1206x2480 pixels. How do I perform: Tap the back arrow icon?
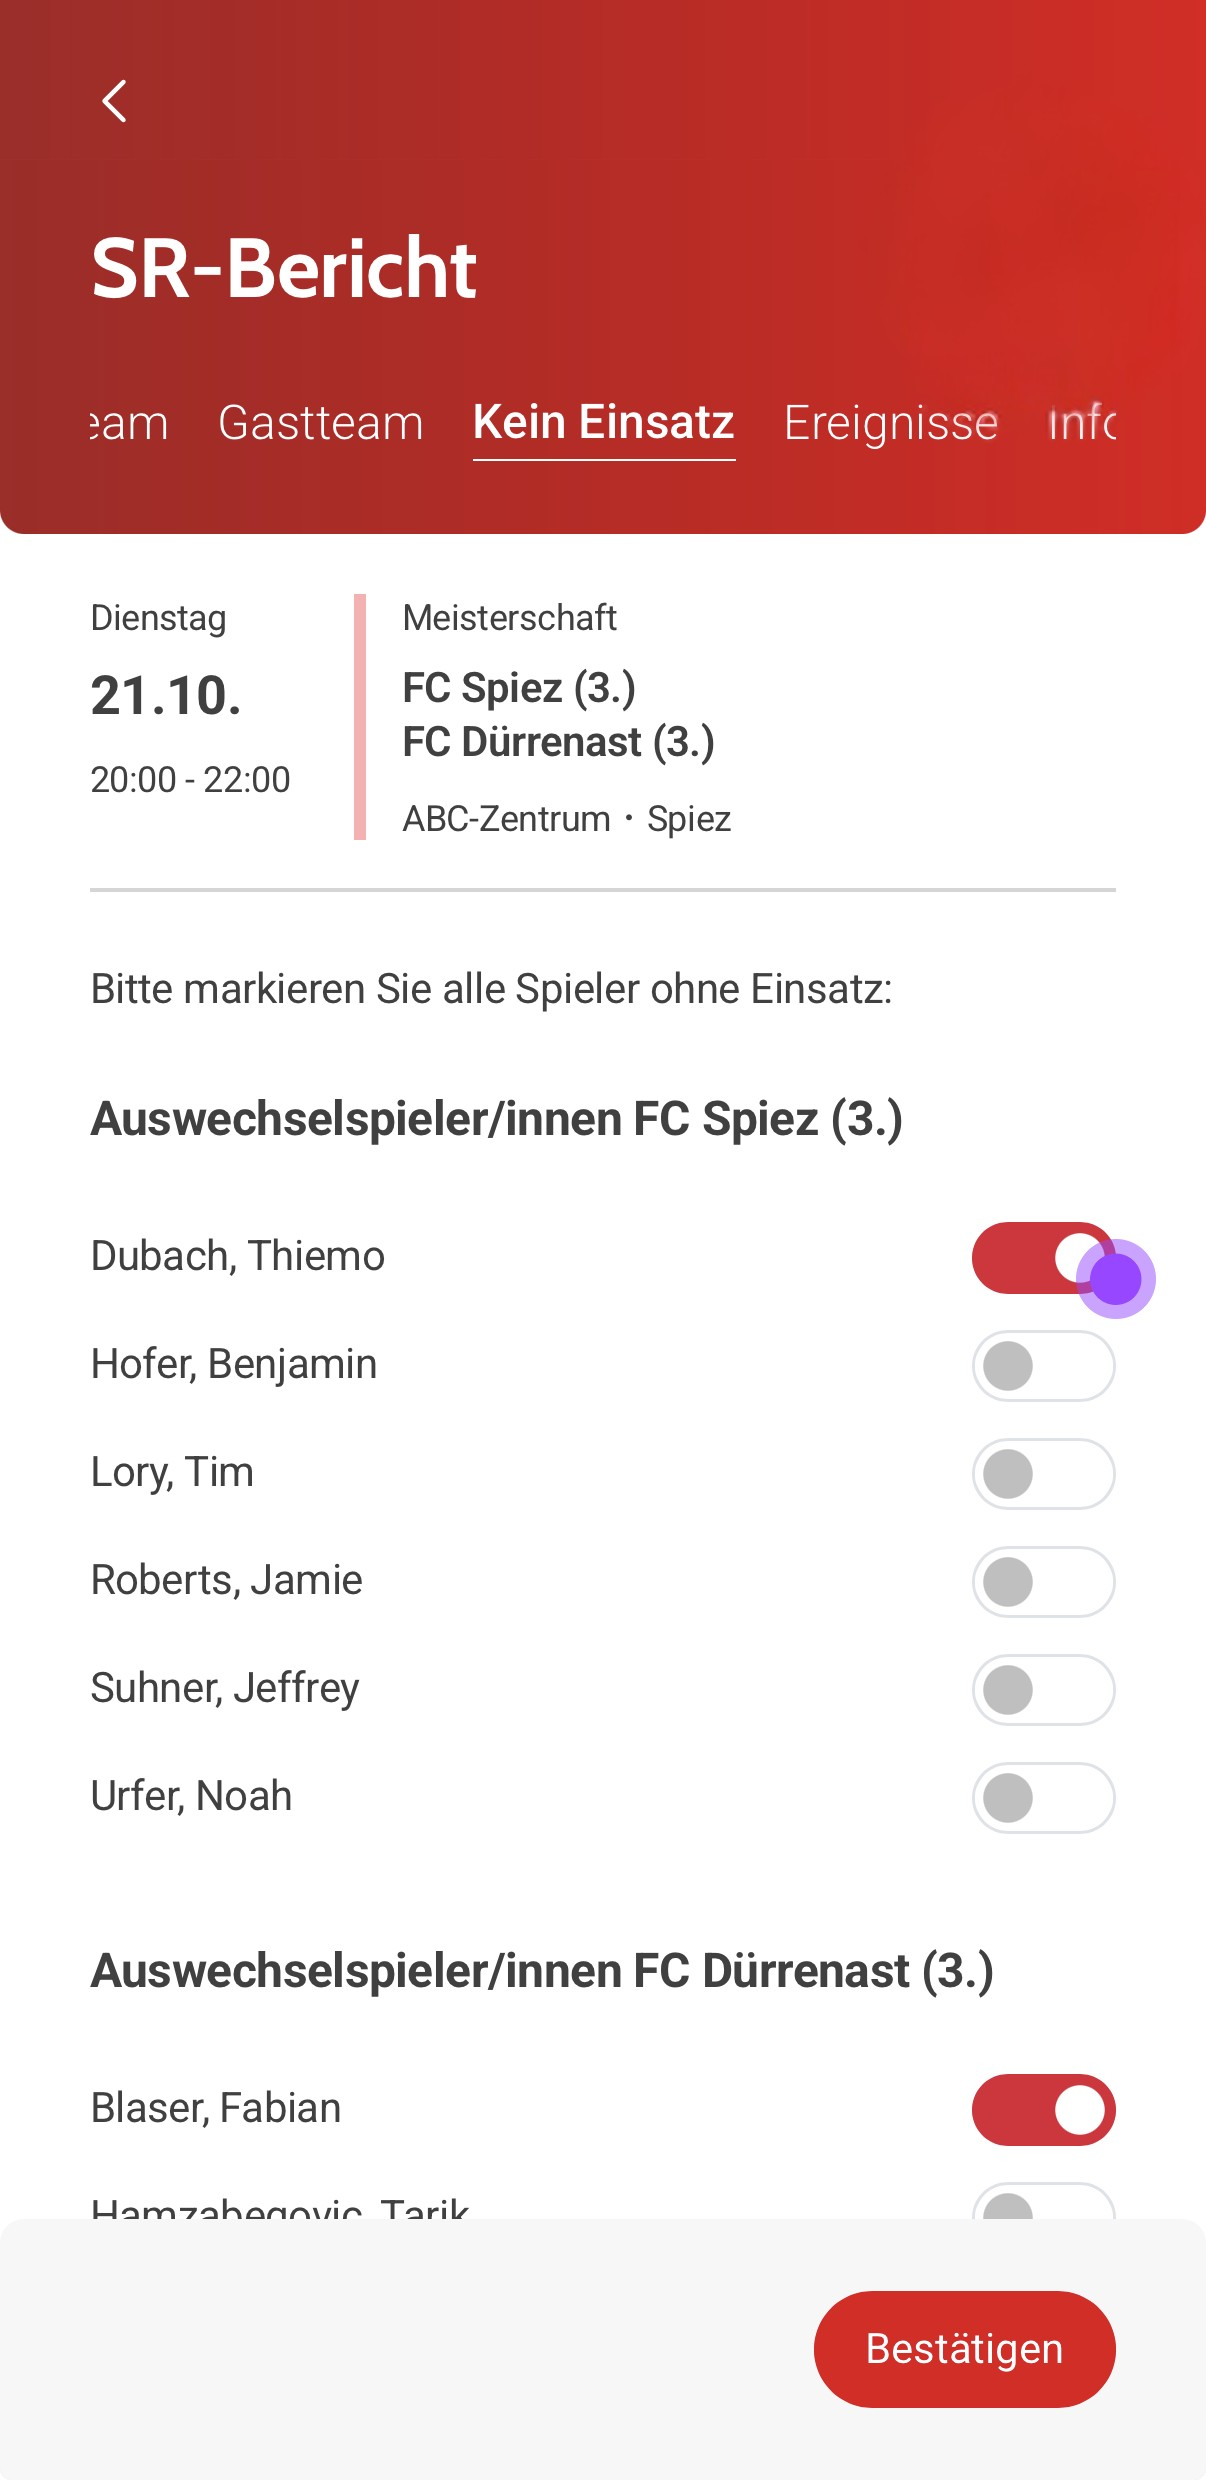point(115,101)
